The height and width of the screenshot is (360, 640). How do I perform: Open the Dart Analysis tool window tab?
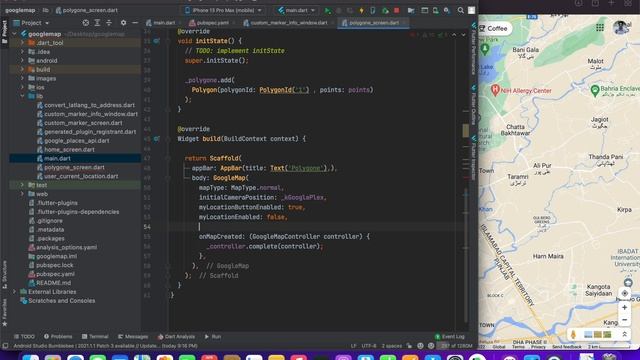tap(176, 337)
